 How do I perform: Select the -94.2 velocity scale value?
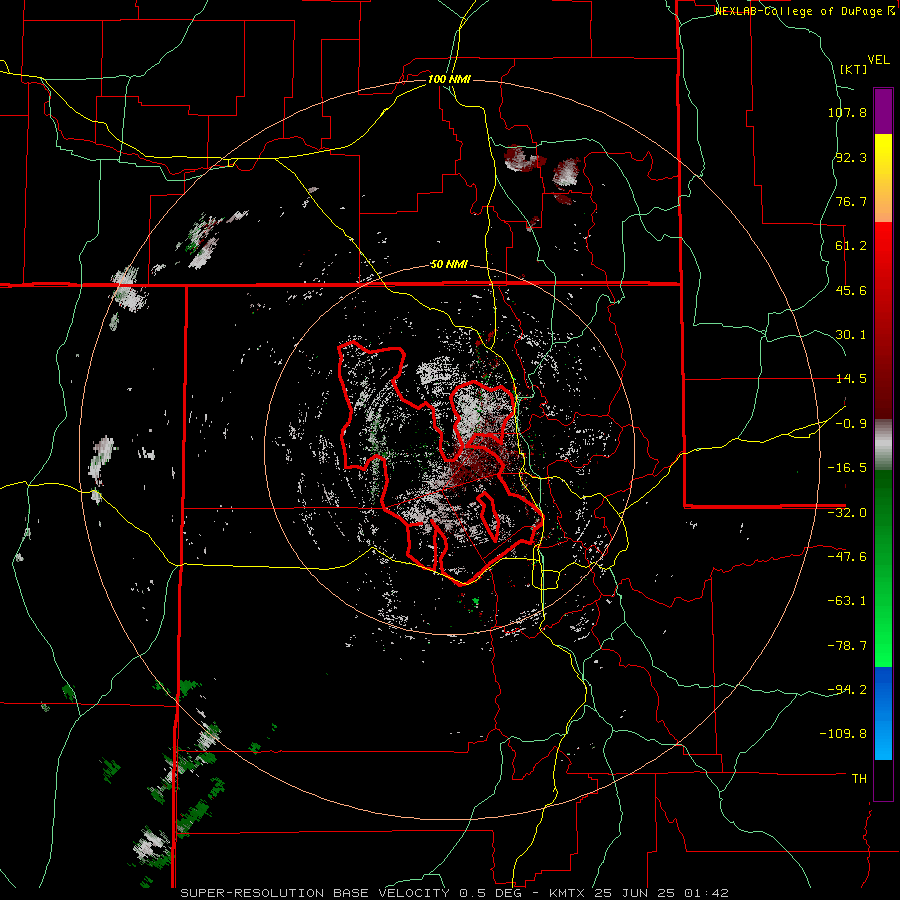(x=847, y=690)
